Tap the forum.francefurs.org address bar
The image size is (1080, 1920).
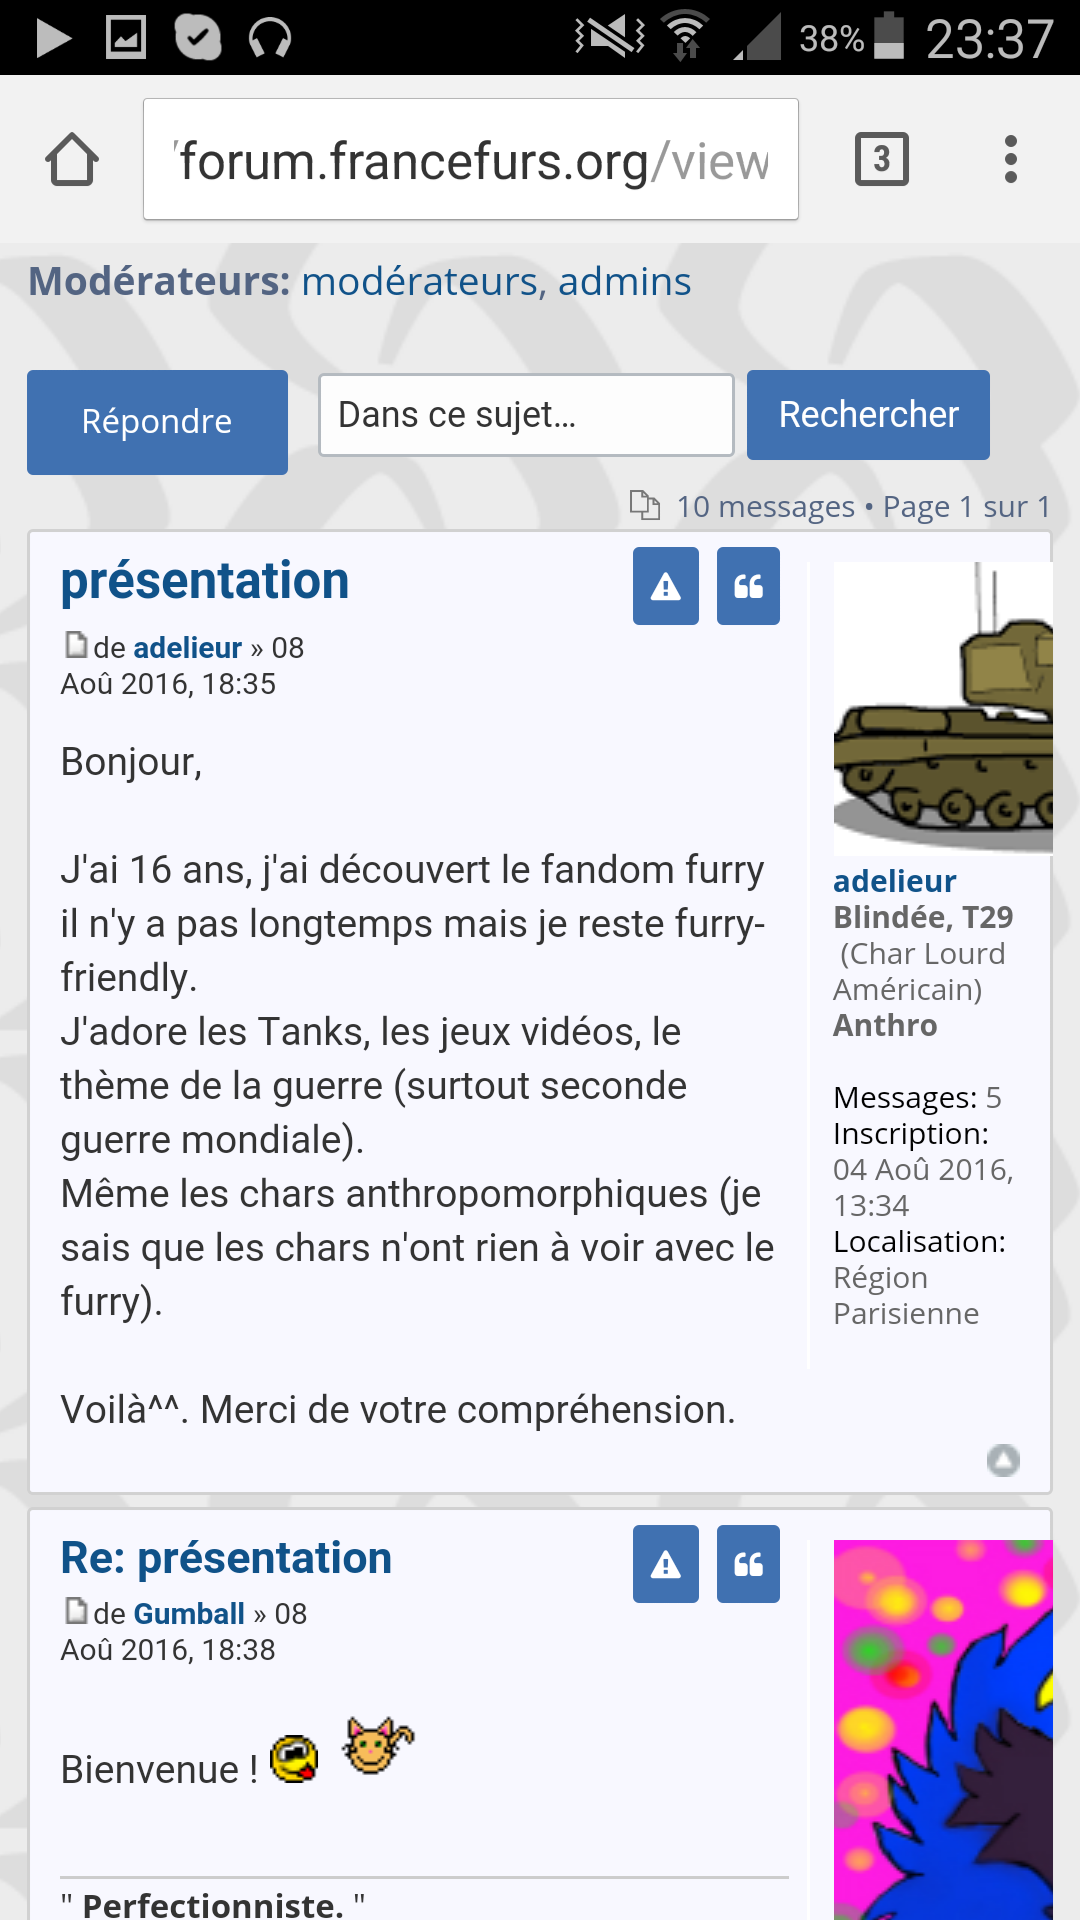[470, 160]
